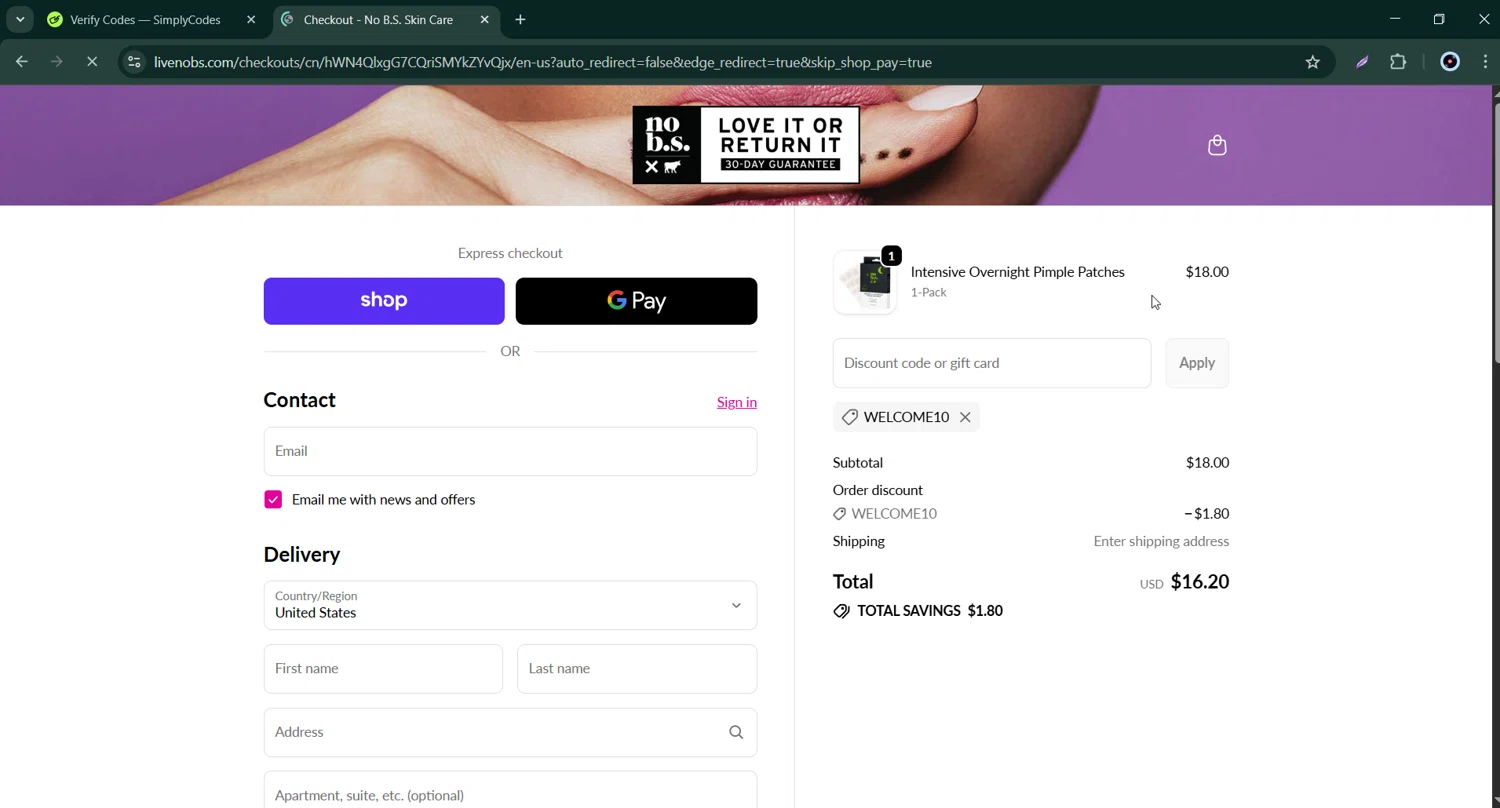The image size is (1500, 808).
Task: Click the browser address bar URL
Action: click(543, 62)
